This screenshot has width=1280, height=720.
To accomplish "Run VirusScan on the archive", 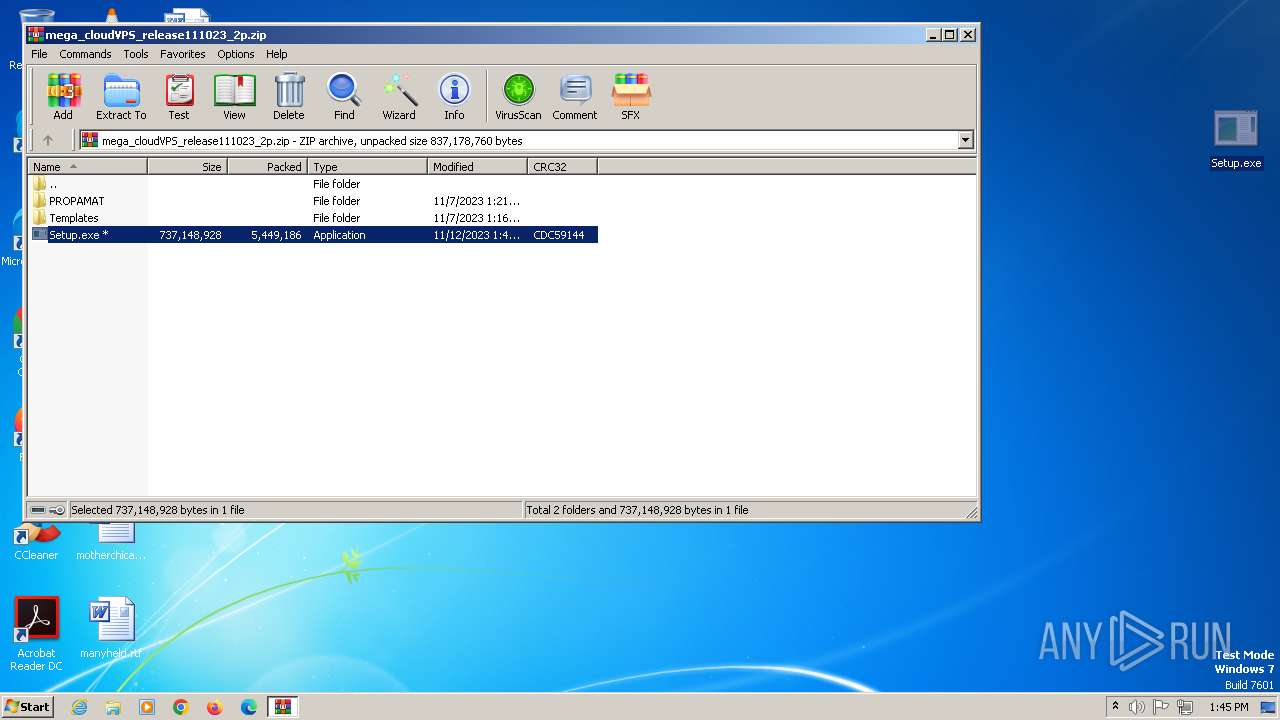I will (518, 97).
